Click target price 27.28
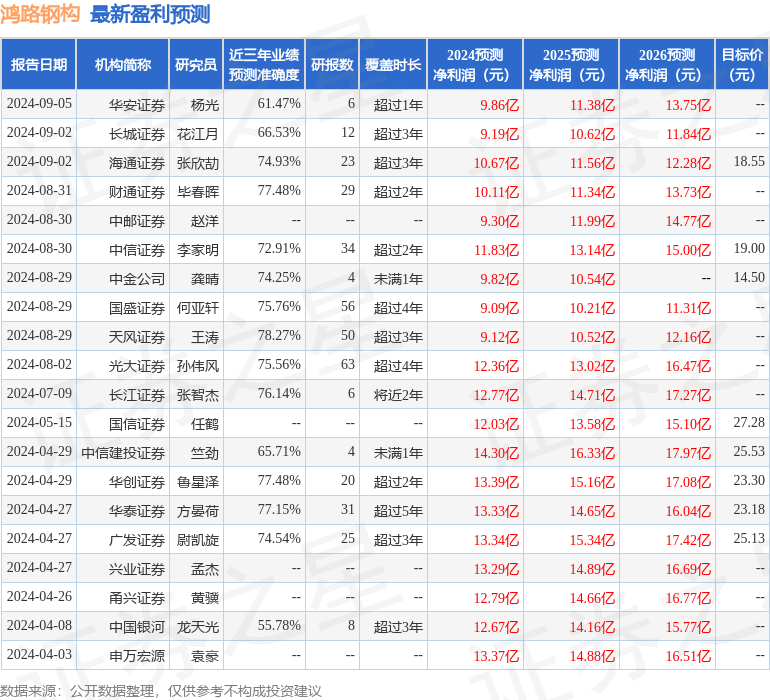The width and height of the screenshot is (770, 700). tap(749, 422)
